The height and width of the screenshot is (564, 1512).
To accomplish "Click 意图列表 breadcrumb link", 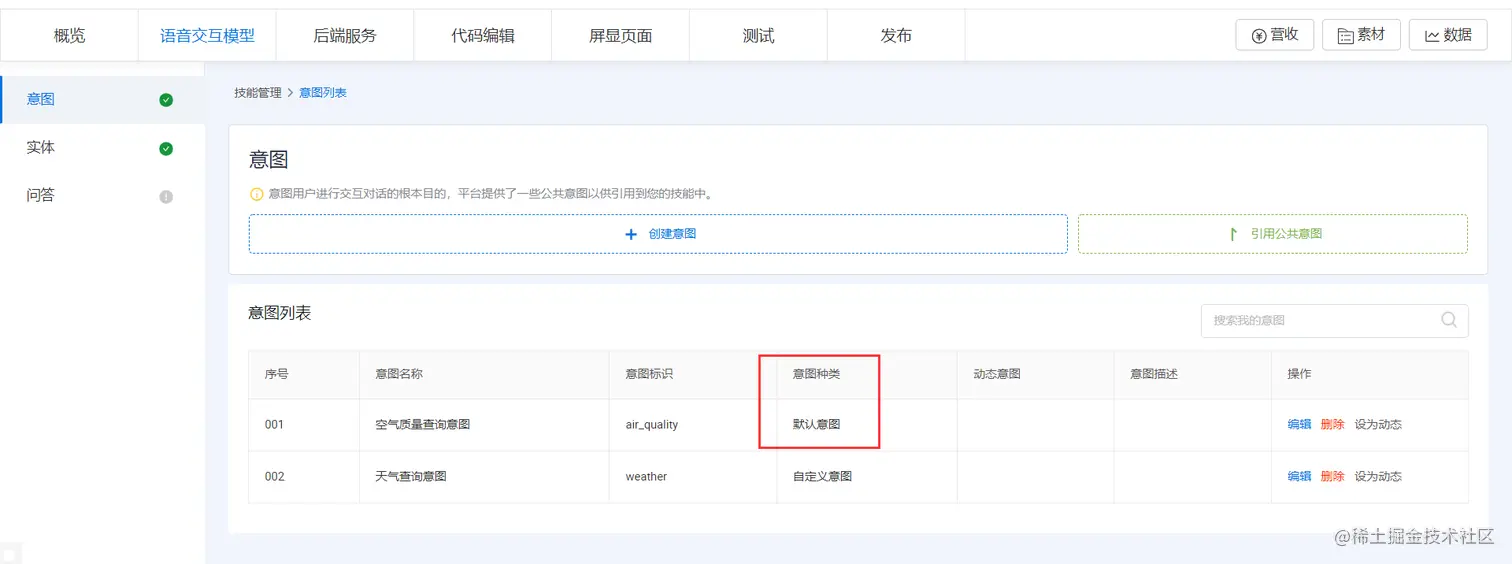I will (x=323, y=93).
